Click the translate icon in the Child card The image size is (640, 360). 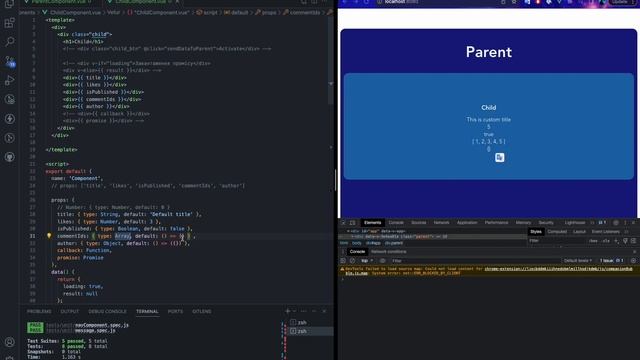click(x=499, y=158)
